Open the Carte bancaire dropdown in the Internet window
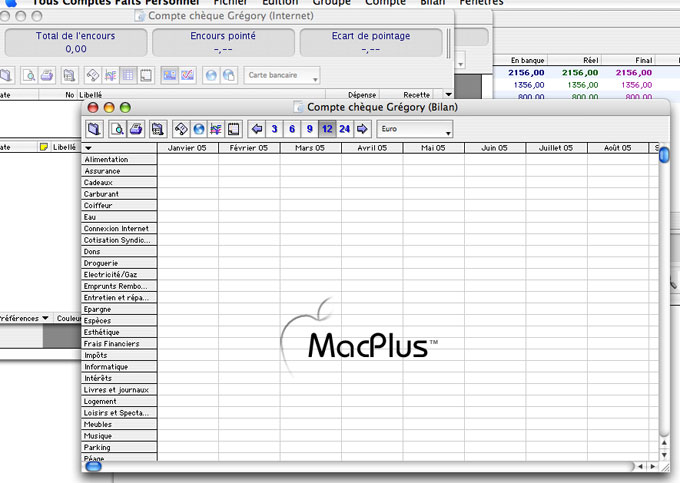 pos(282,75)
